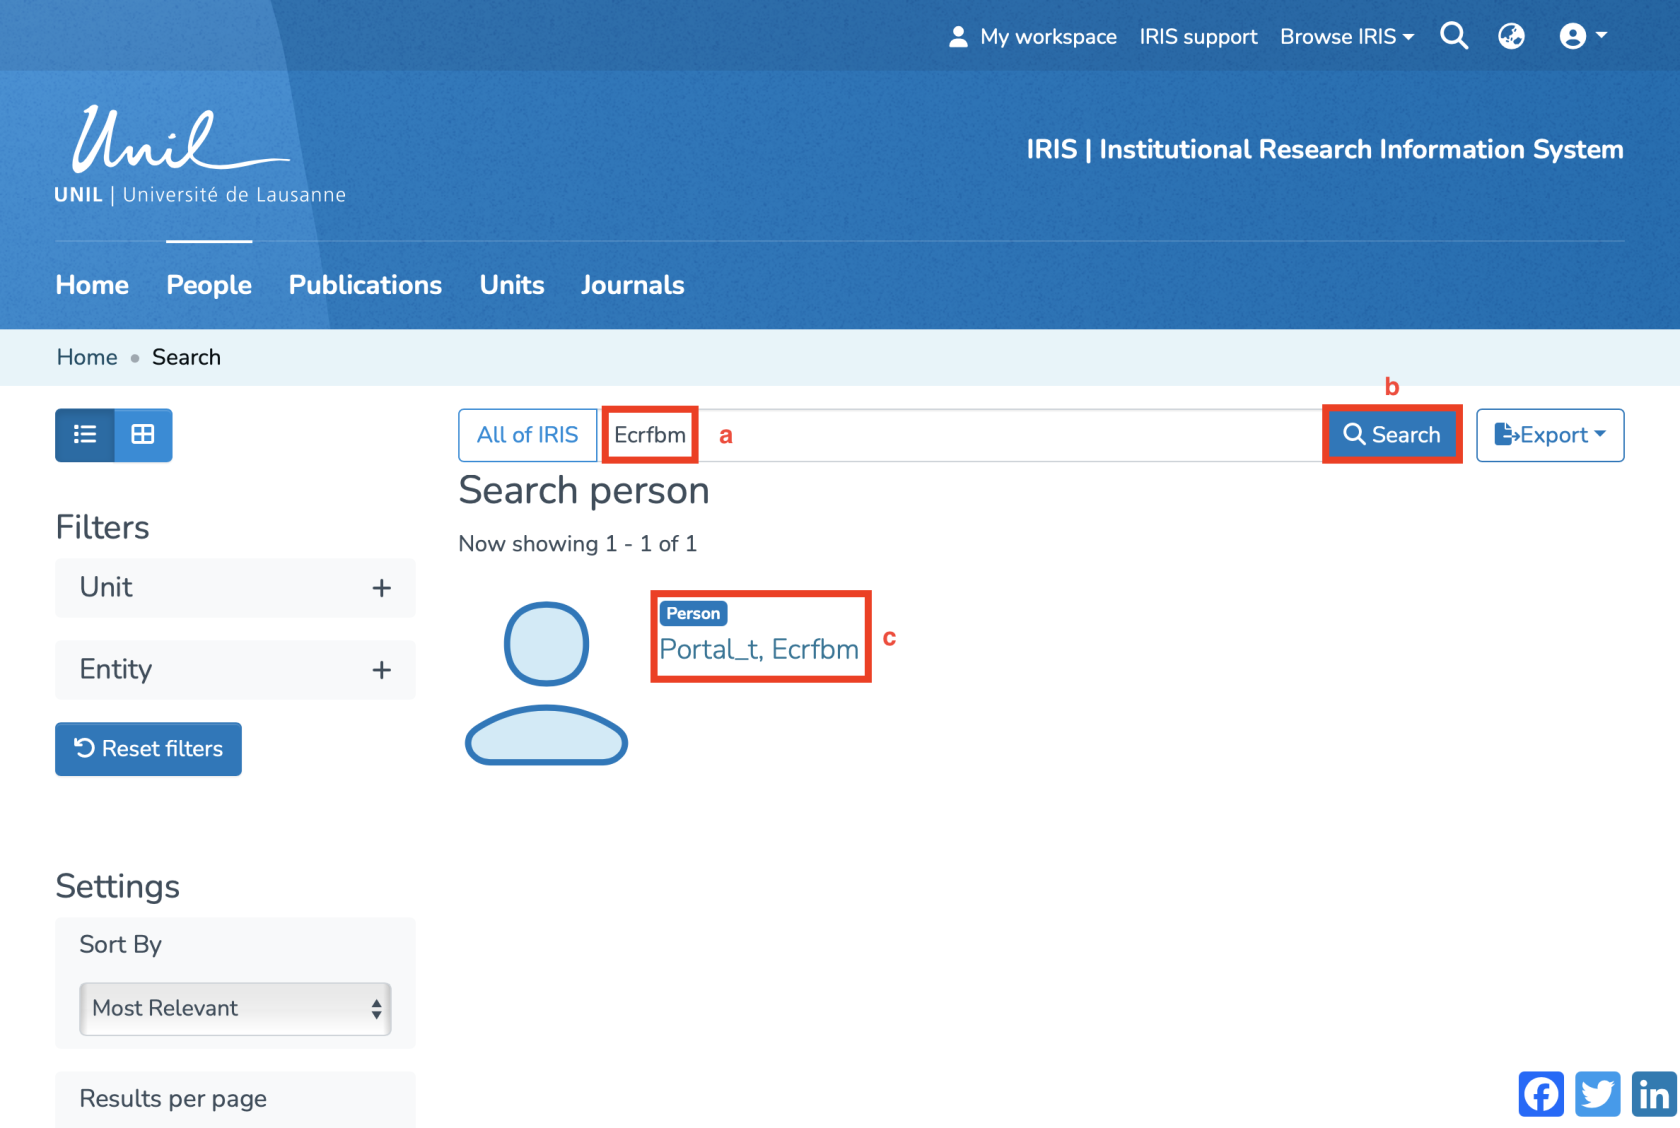Switch to list view layout
This screenshot has height=1128, width=1680.
(85, 435)
